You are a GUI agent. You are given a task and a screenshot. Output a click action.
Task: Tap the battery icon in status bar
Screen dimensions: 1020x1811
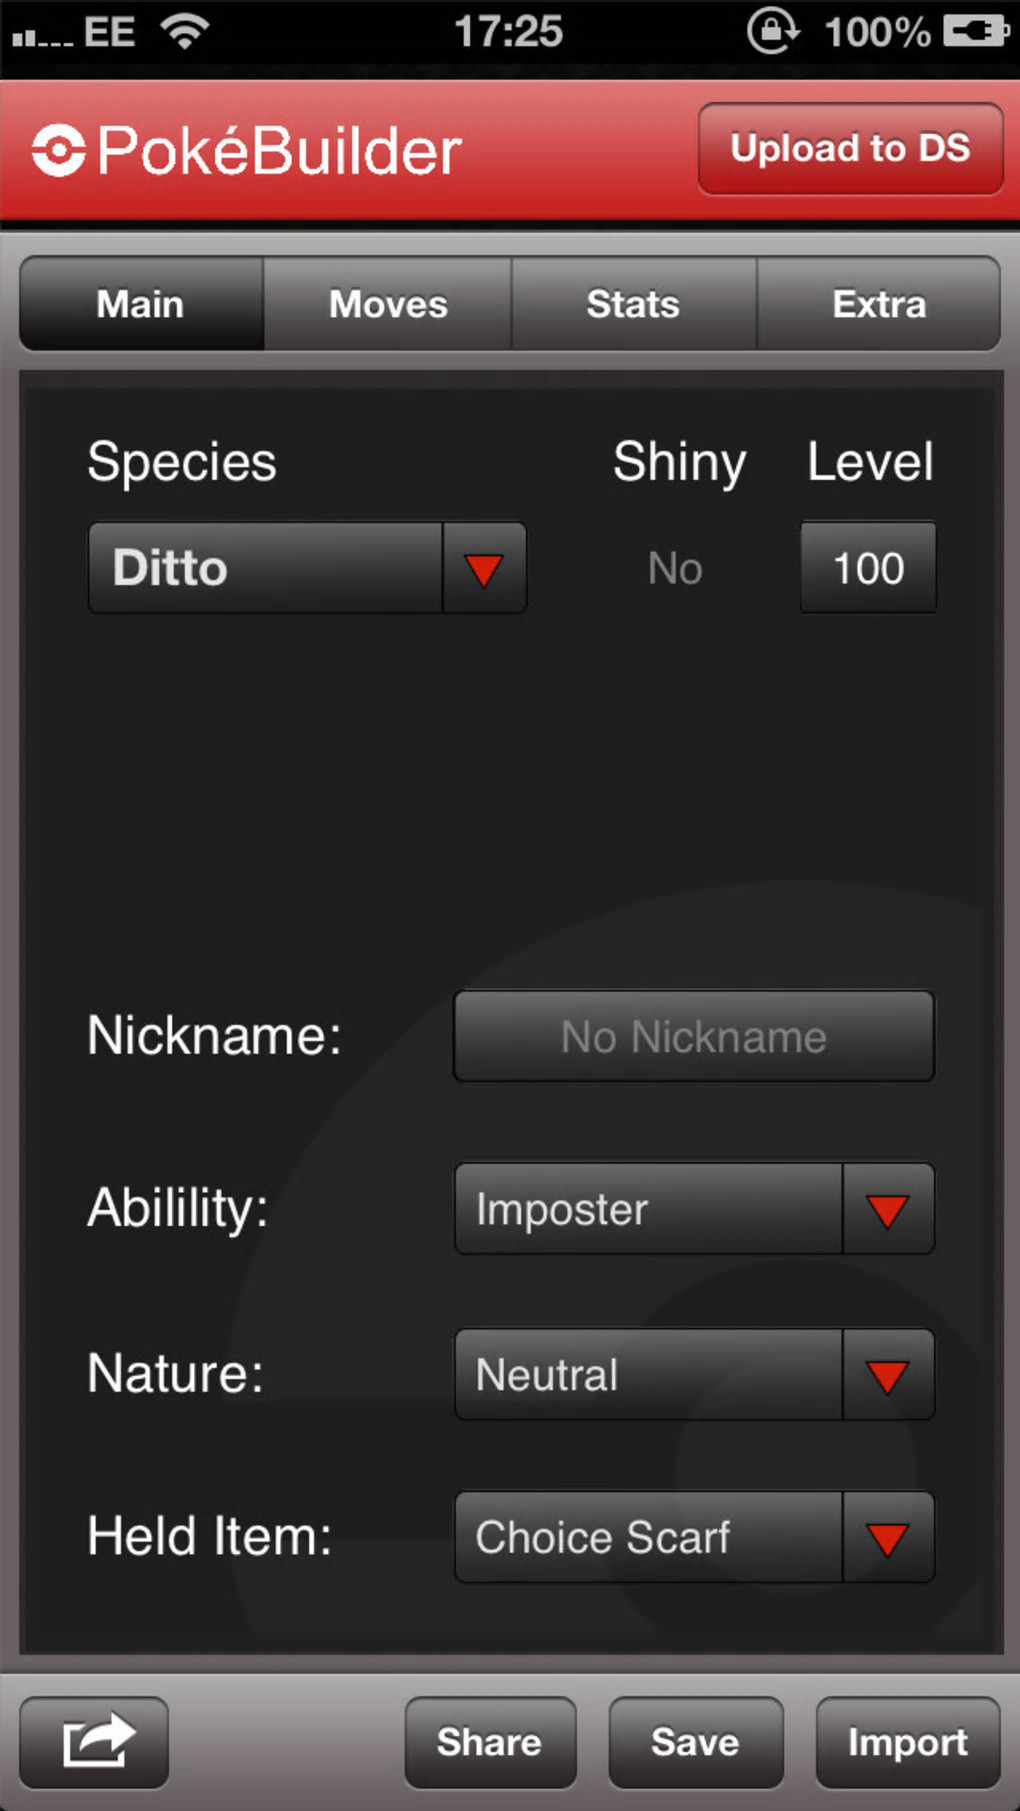pos(976,32)
